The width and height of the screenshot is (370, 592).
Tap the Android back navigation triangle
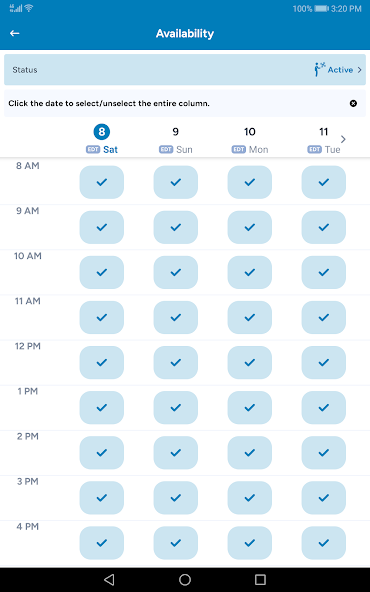coord(109,580)
